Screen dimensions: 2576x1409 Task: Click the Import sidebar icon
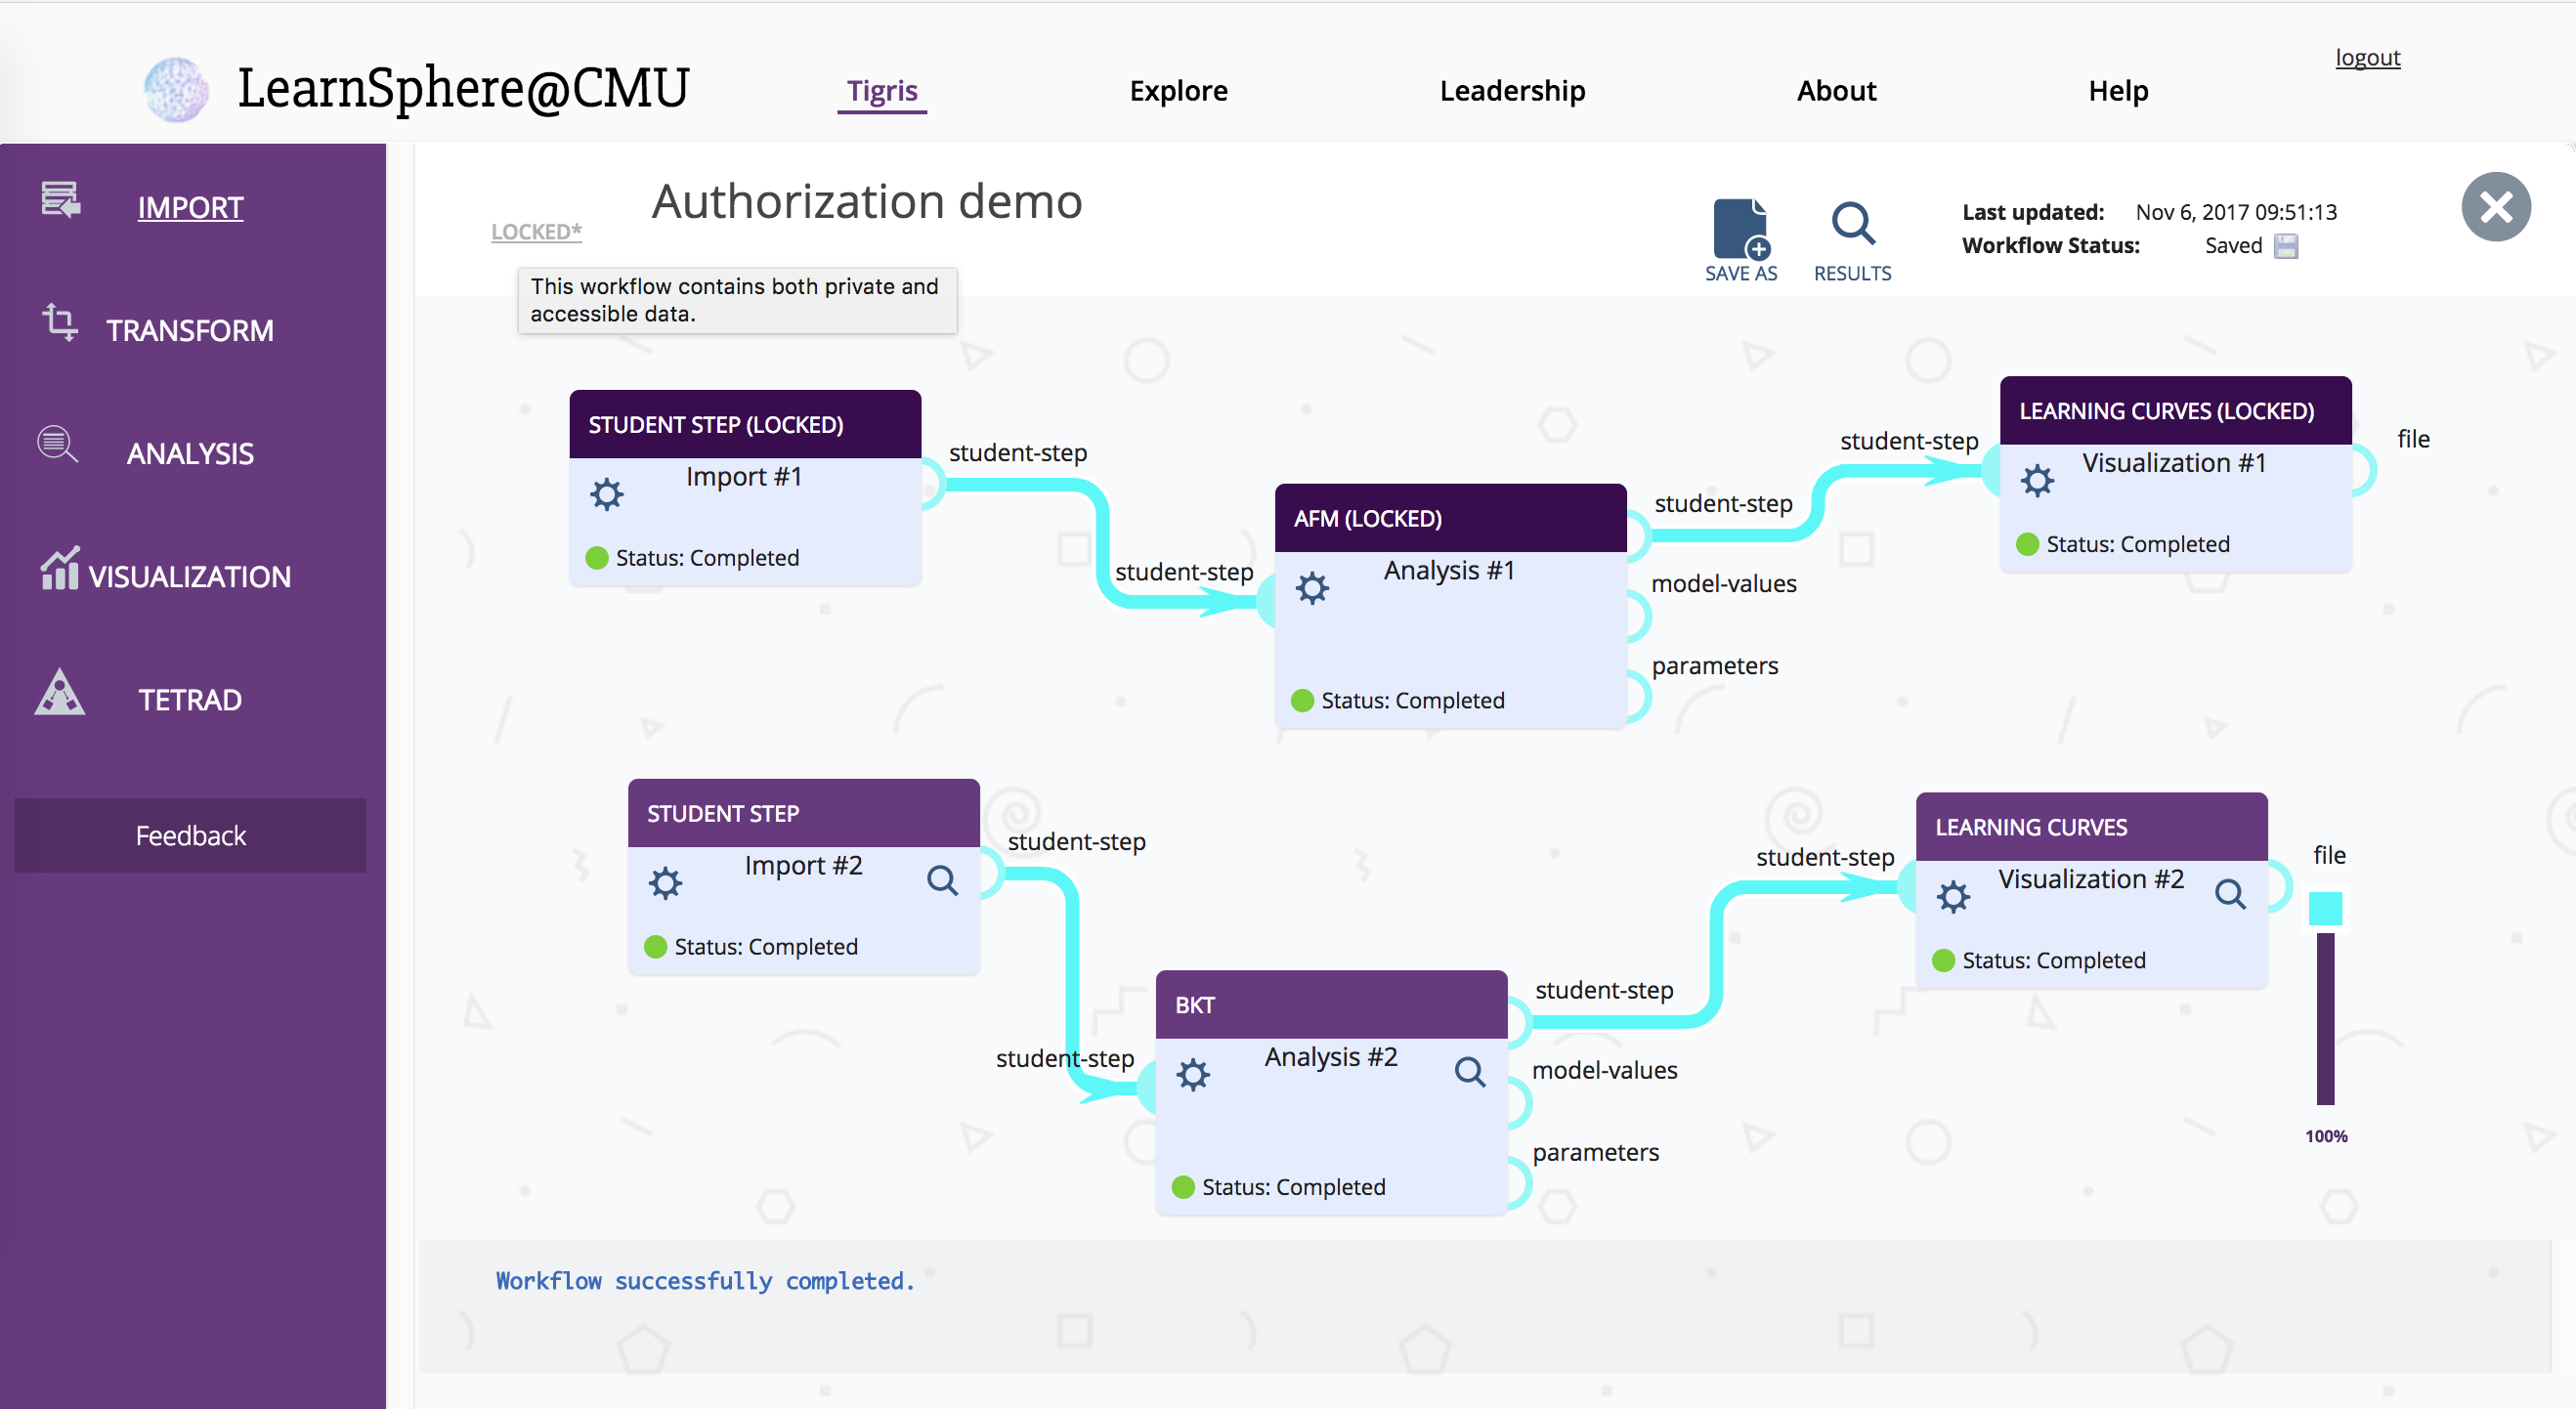click(61, 200)
